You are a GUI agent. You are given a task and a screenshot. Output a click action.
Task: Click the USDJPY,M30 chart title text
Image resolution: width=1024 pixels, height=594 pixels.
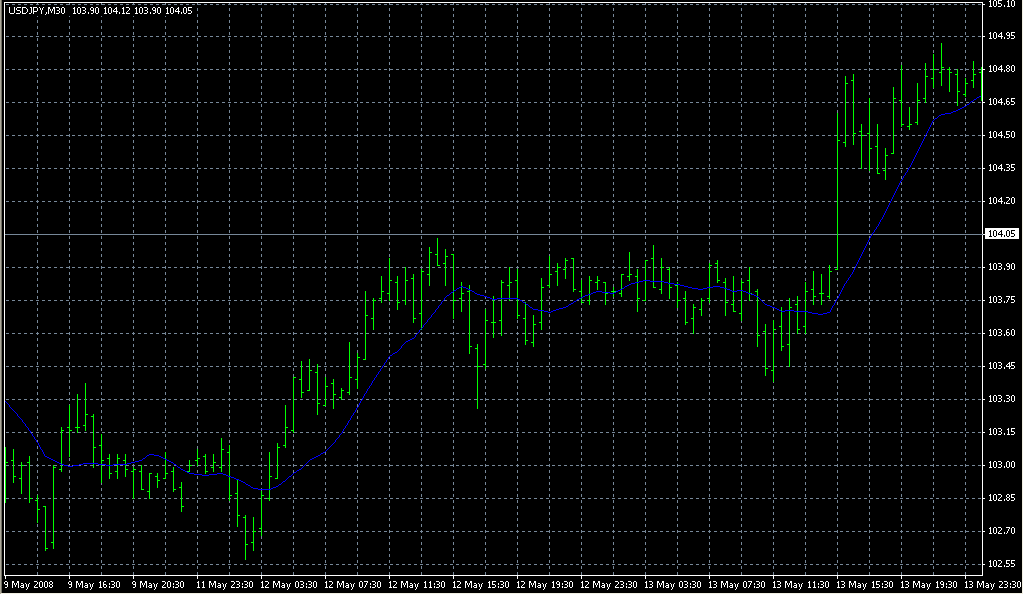[x=37, y=11]
